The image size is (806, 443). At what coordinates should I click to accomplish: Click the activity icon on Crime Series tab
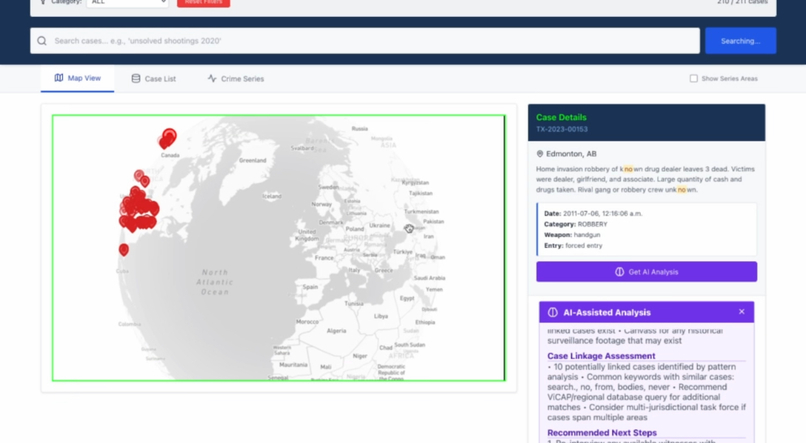coord(212,78)
